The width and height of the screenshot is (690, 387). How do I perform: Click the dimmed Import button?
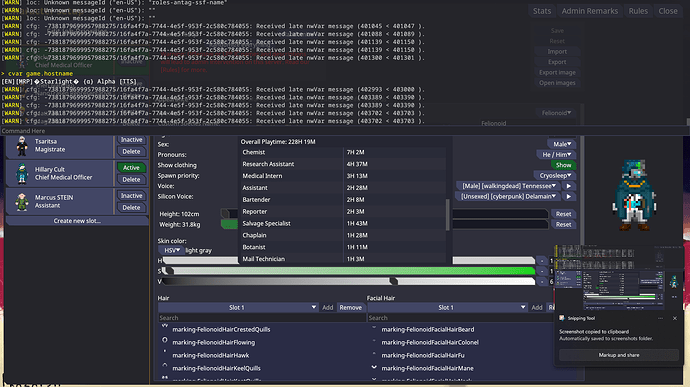click(557, 52)
